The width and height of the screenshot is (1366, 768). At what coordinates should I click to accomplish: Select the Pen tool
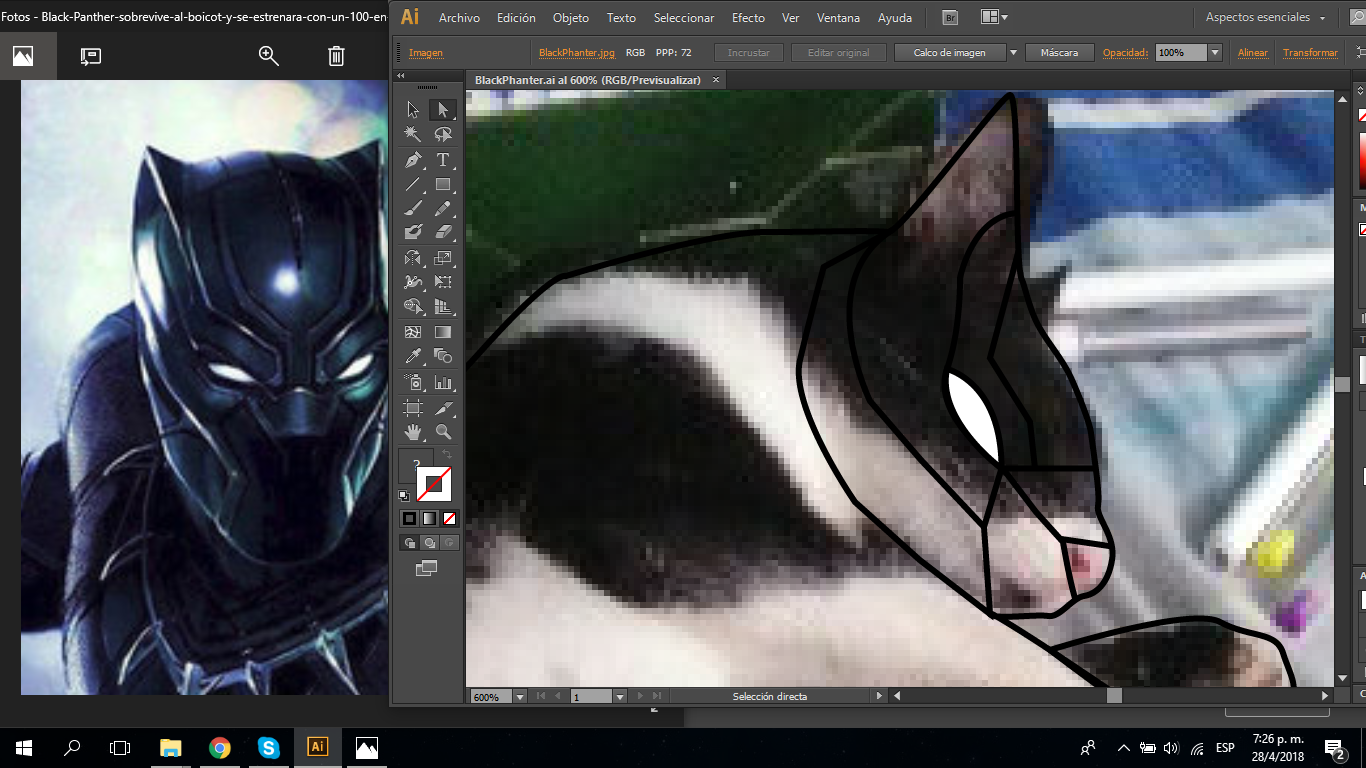(x=413, y=160)
